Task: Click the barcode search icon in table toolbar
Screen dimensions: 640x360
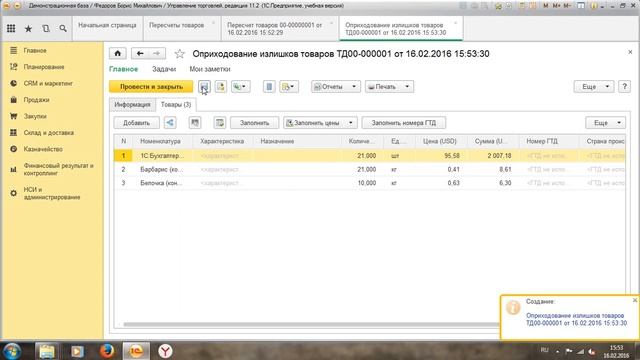Action: click(195, 123)
